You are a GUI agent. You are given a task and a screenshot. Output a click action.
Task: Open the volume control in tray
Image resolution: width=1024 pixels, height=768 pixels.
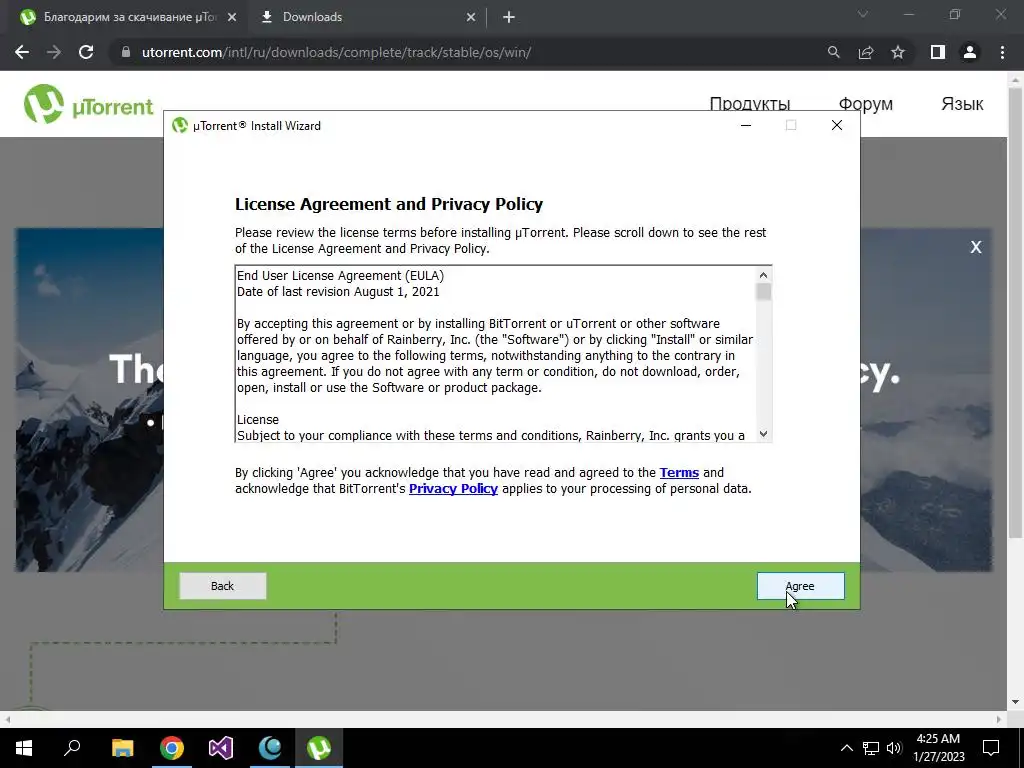coord(894,748)
